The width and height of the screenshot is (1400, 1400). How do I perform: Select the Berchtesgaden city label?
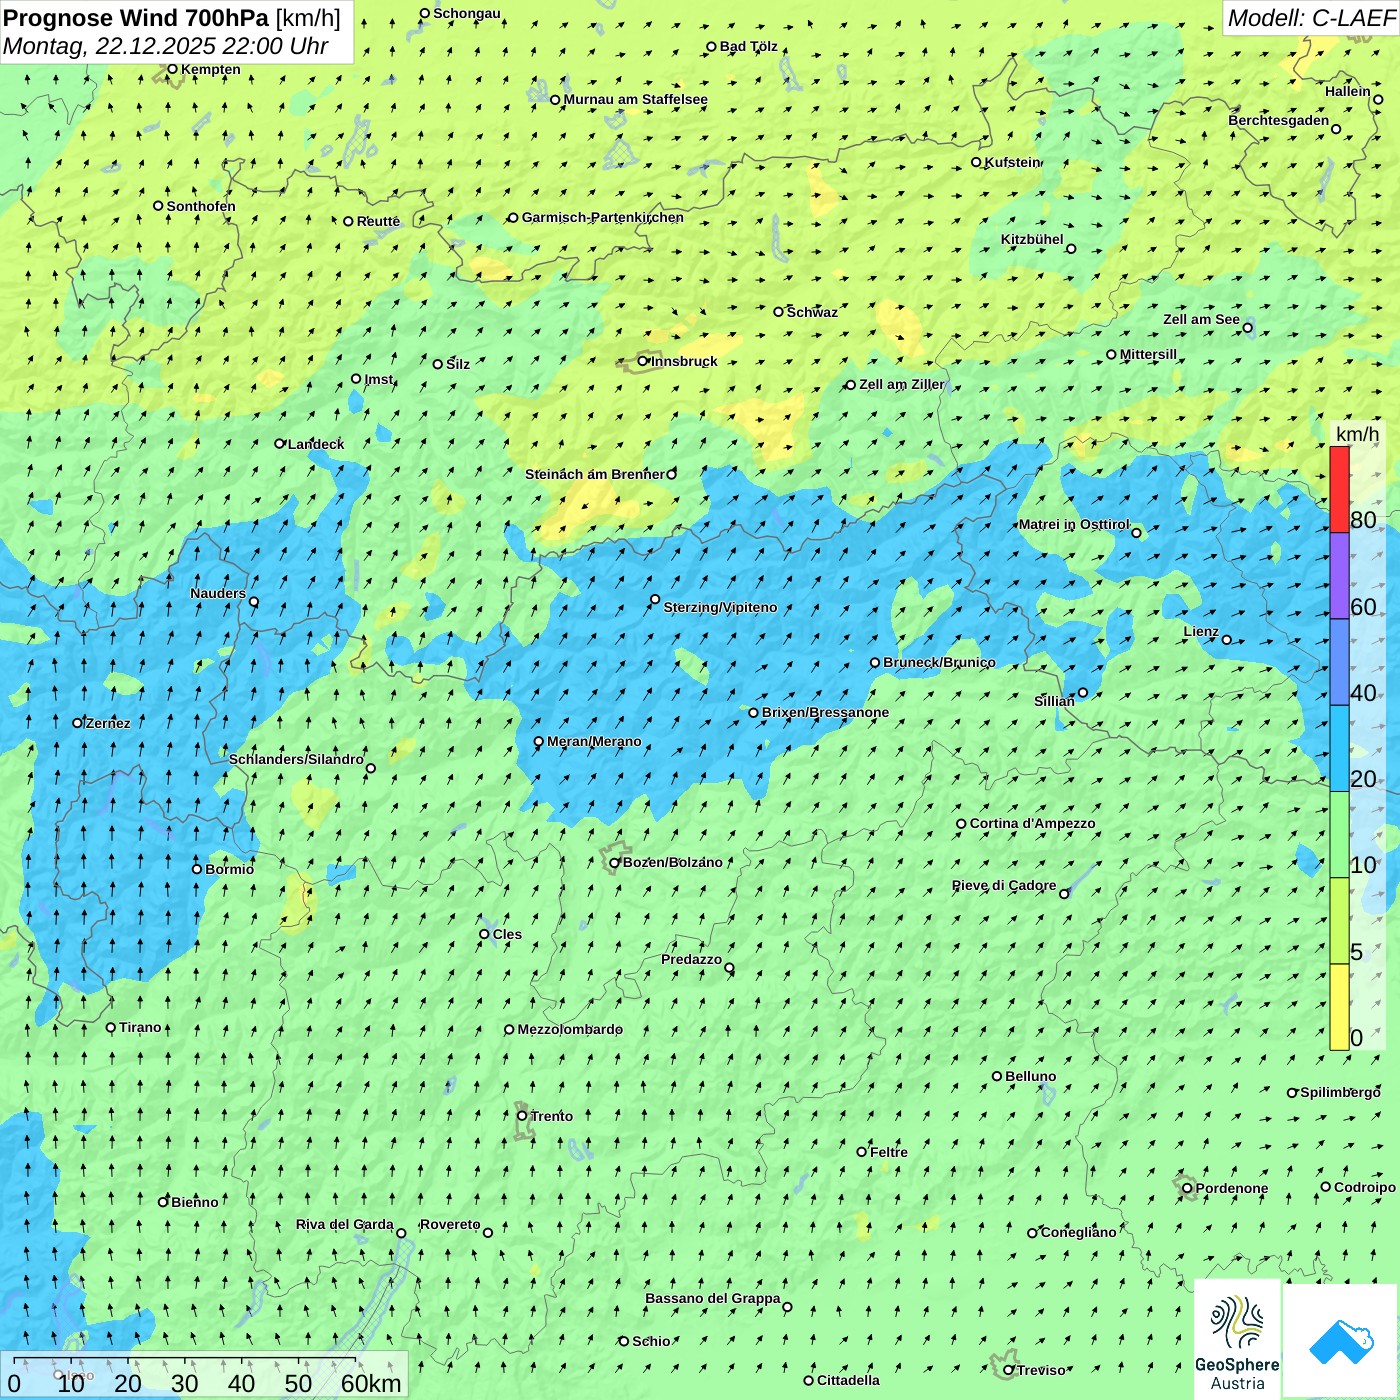[x=1278, y=120]
